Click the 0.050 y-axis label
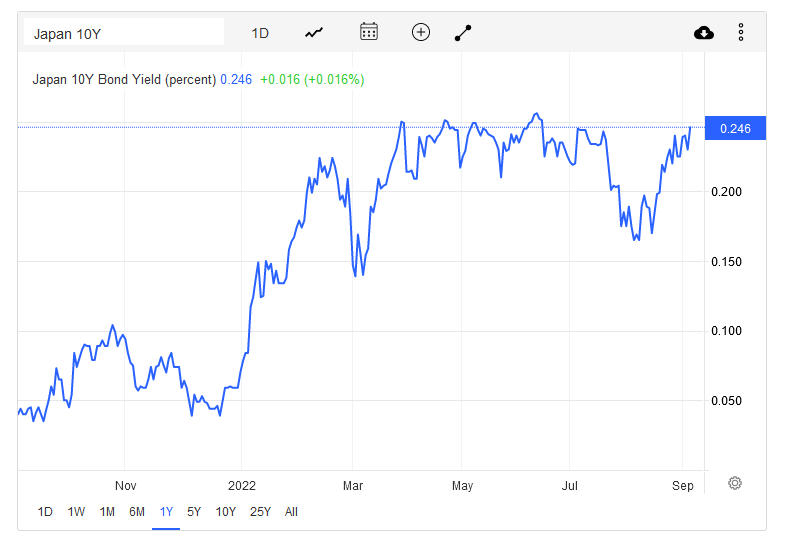The height and width of the screenshot is (548, 788). pos(726,401)
